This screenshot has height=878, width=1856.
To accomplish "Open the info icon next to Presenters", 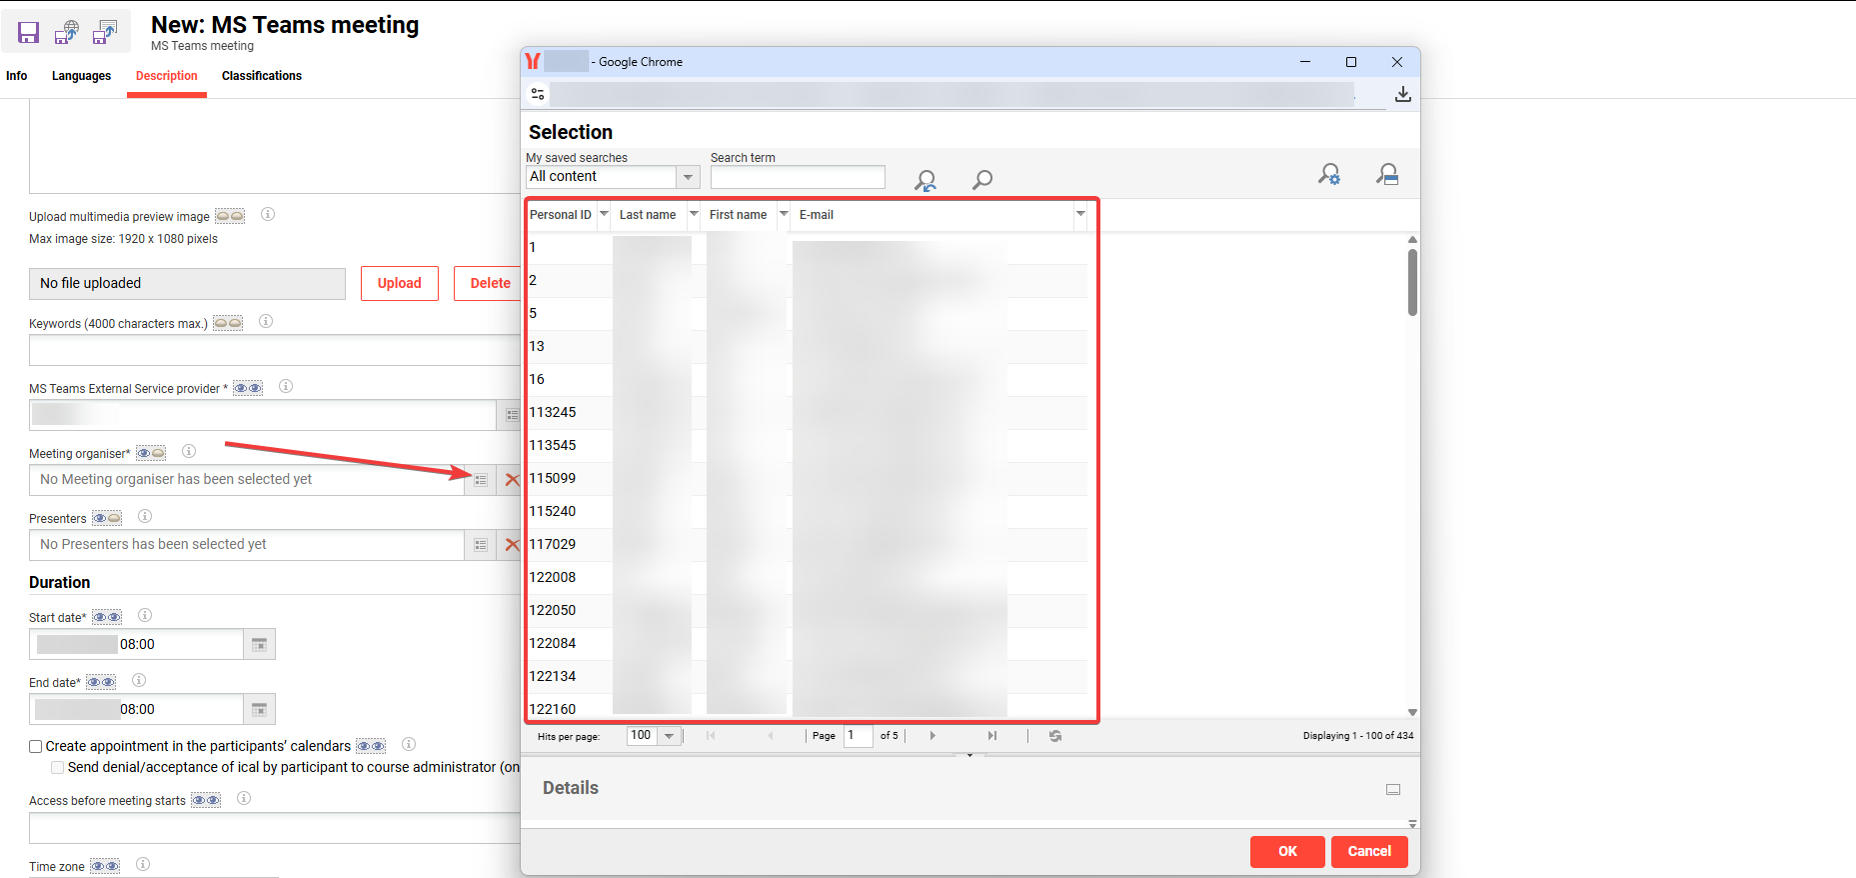I will pyautogui.click(x=145, y=517).
